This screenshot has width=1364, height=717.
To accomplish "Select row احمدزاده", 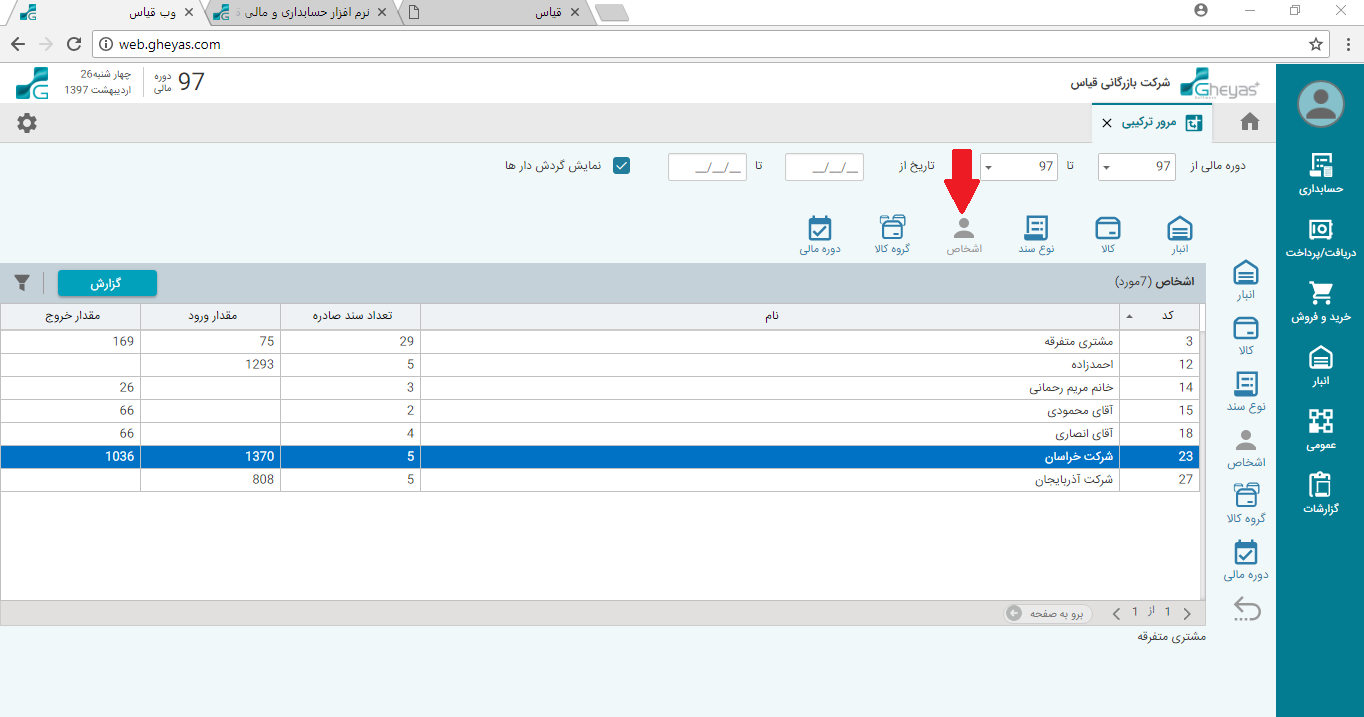I will (x=600, y=364).
